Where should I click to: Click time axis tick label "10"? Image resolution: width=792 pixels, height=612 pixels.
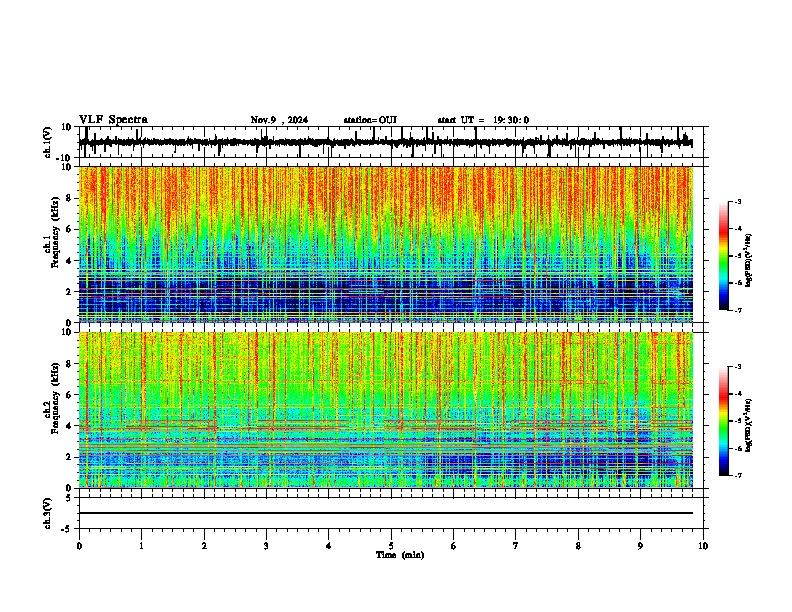pyautogui.click(x=703, y=546)
